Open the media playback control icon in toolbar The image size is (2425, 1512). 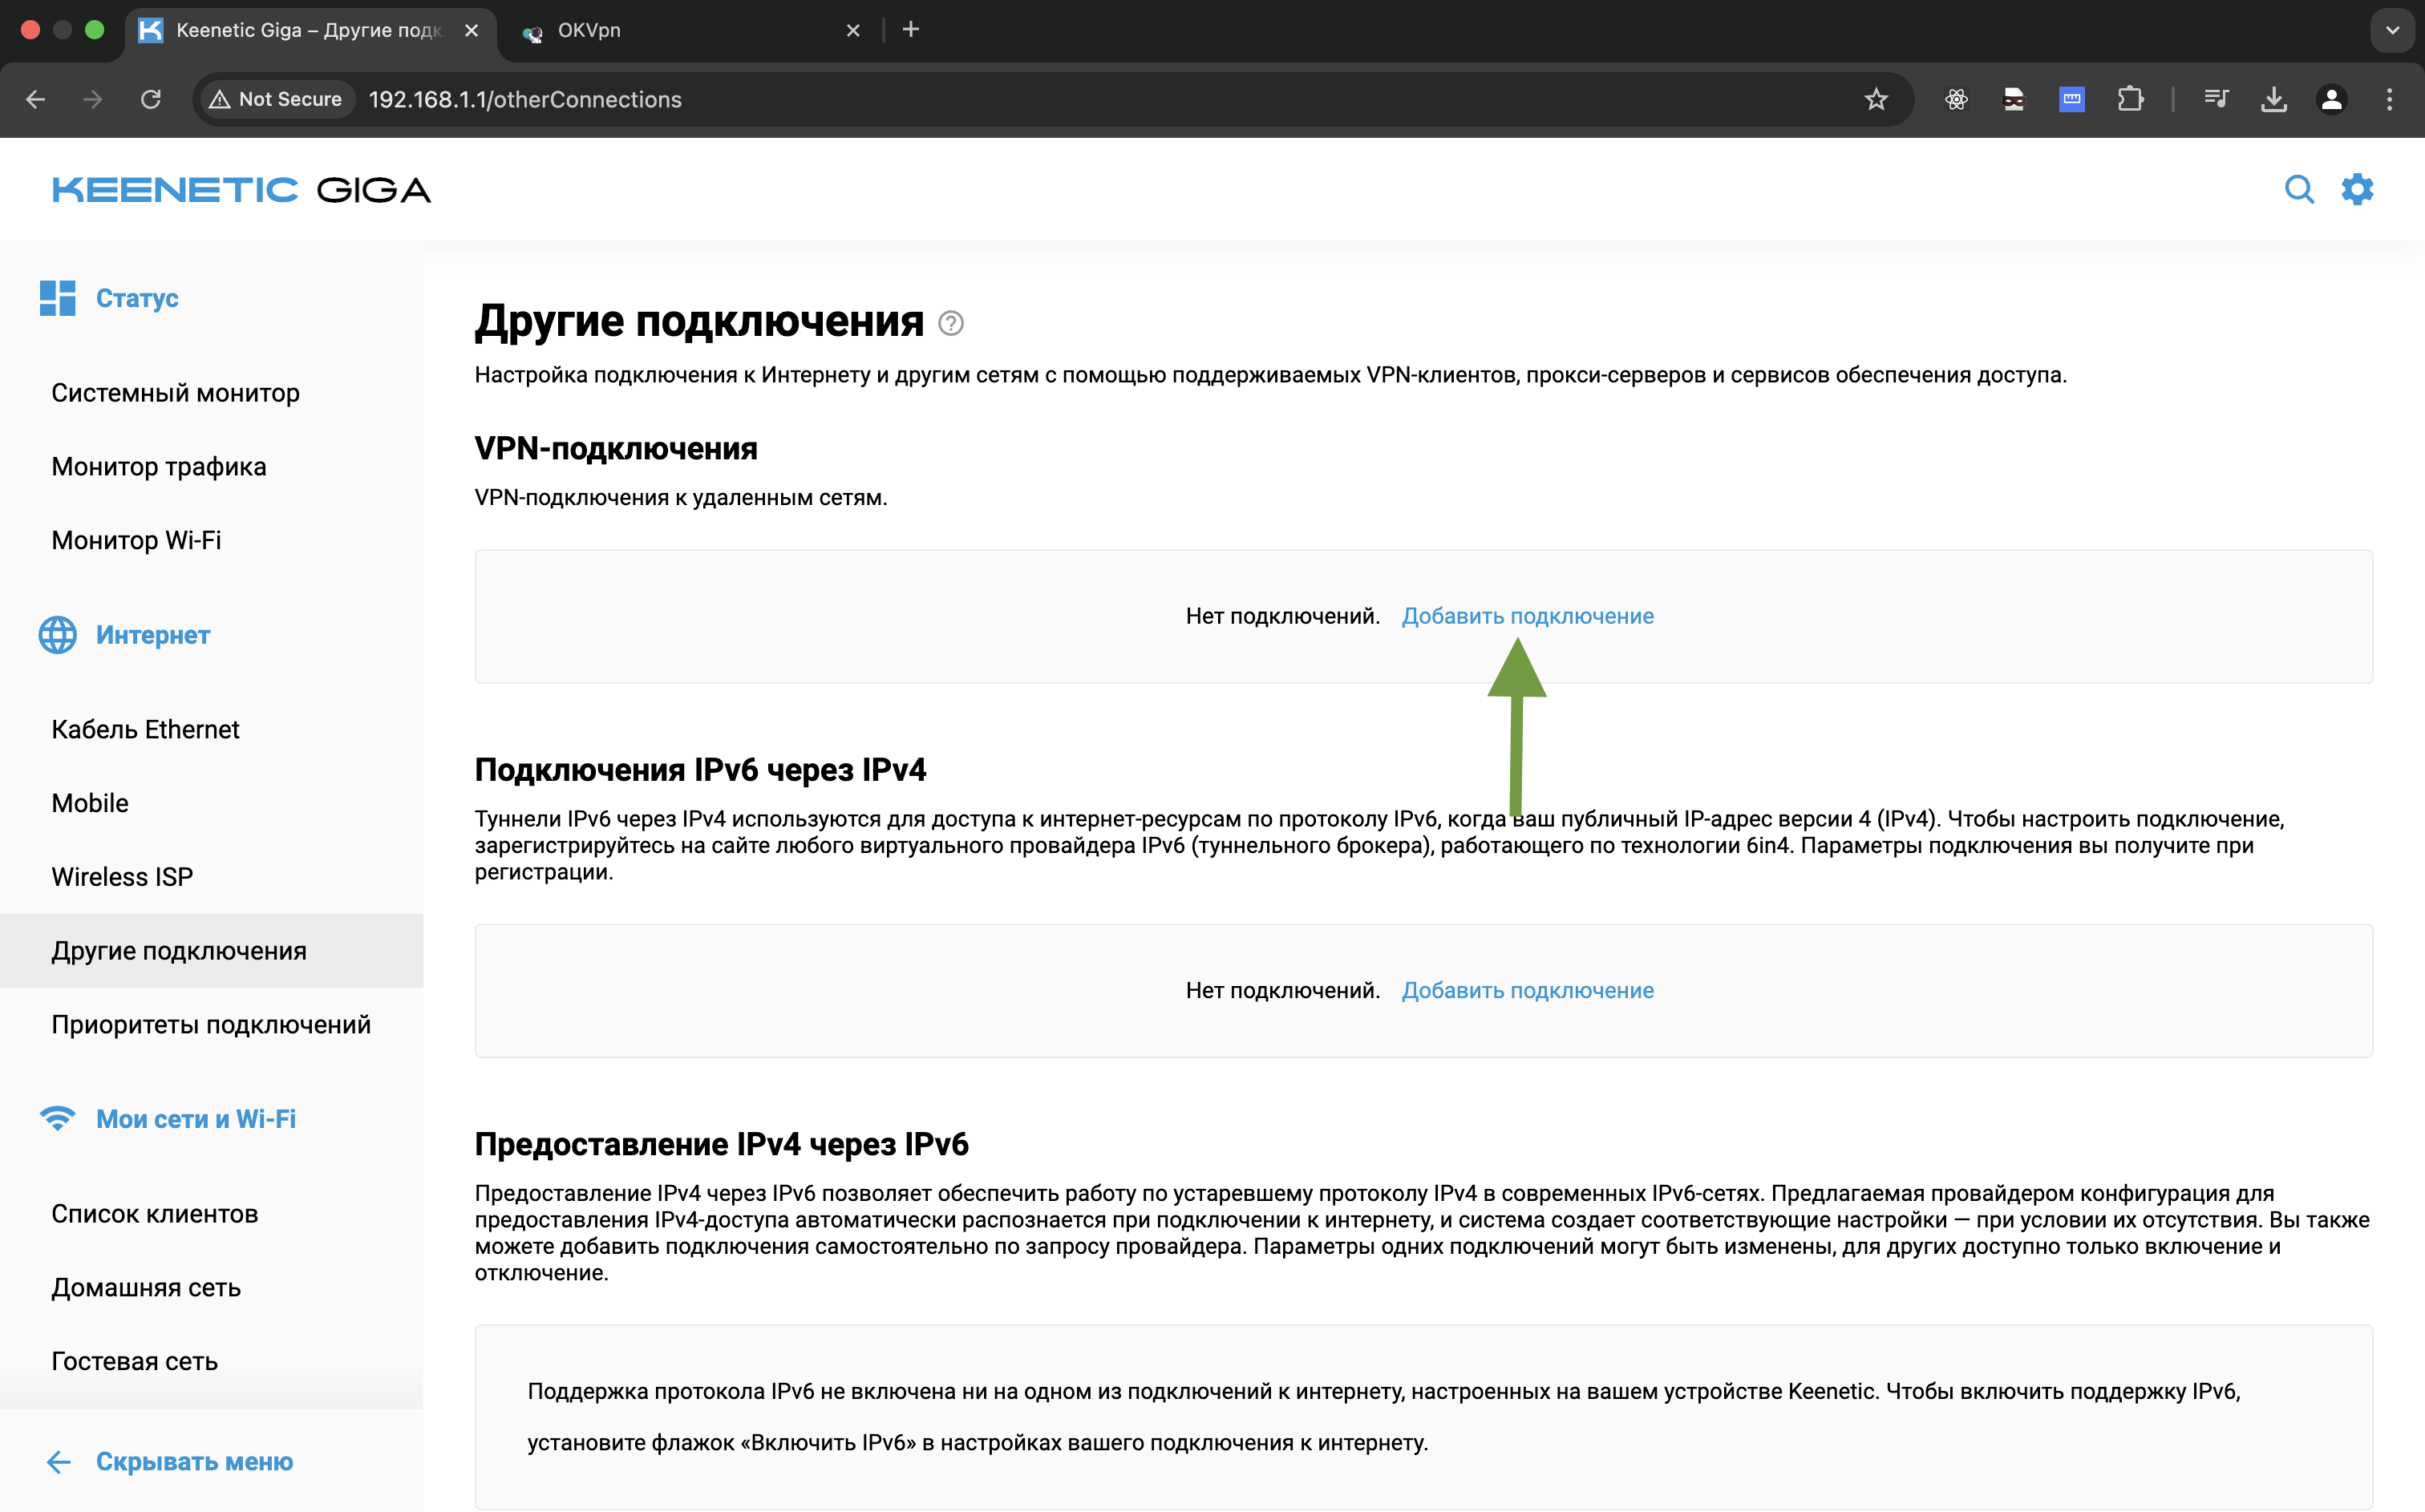(x=2215, y=99)
